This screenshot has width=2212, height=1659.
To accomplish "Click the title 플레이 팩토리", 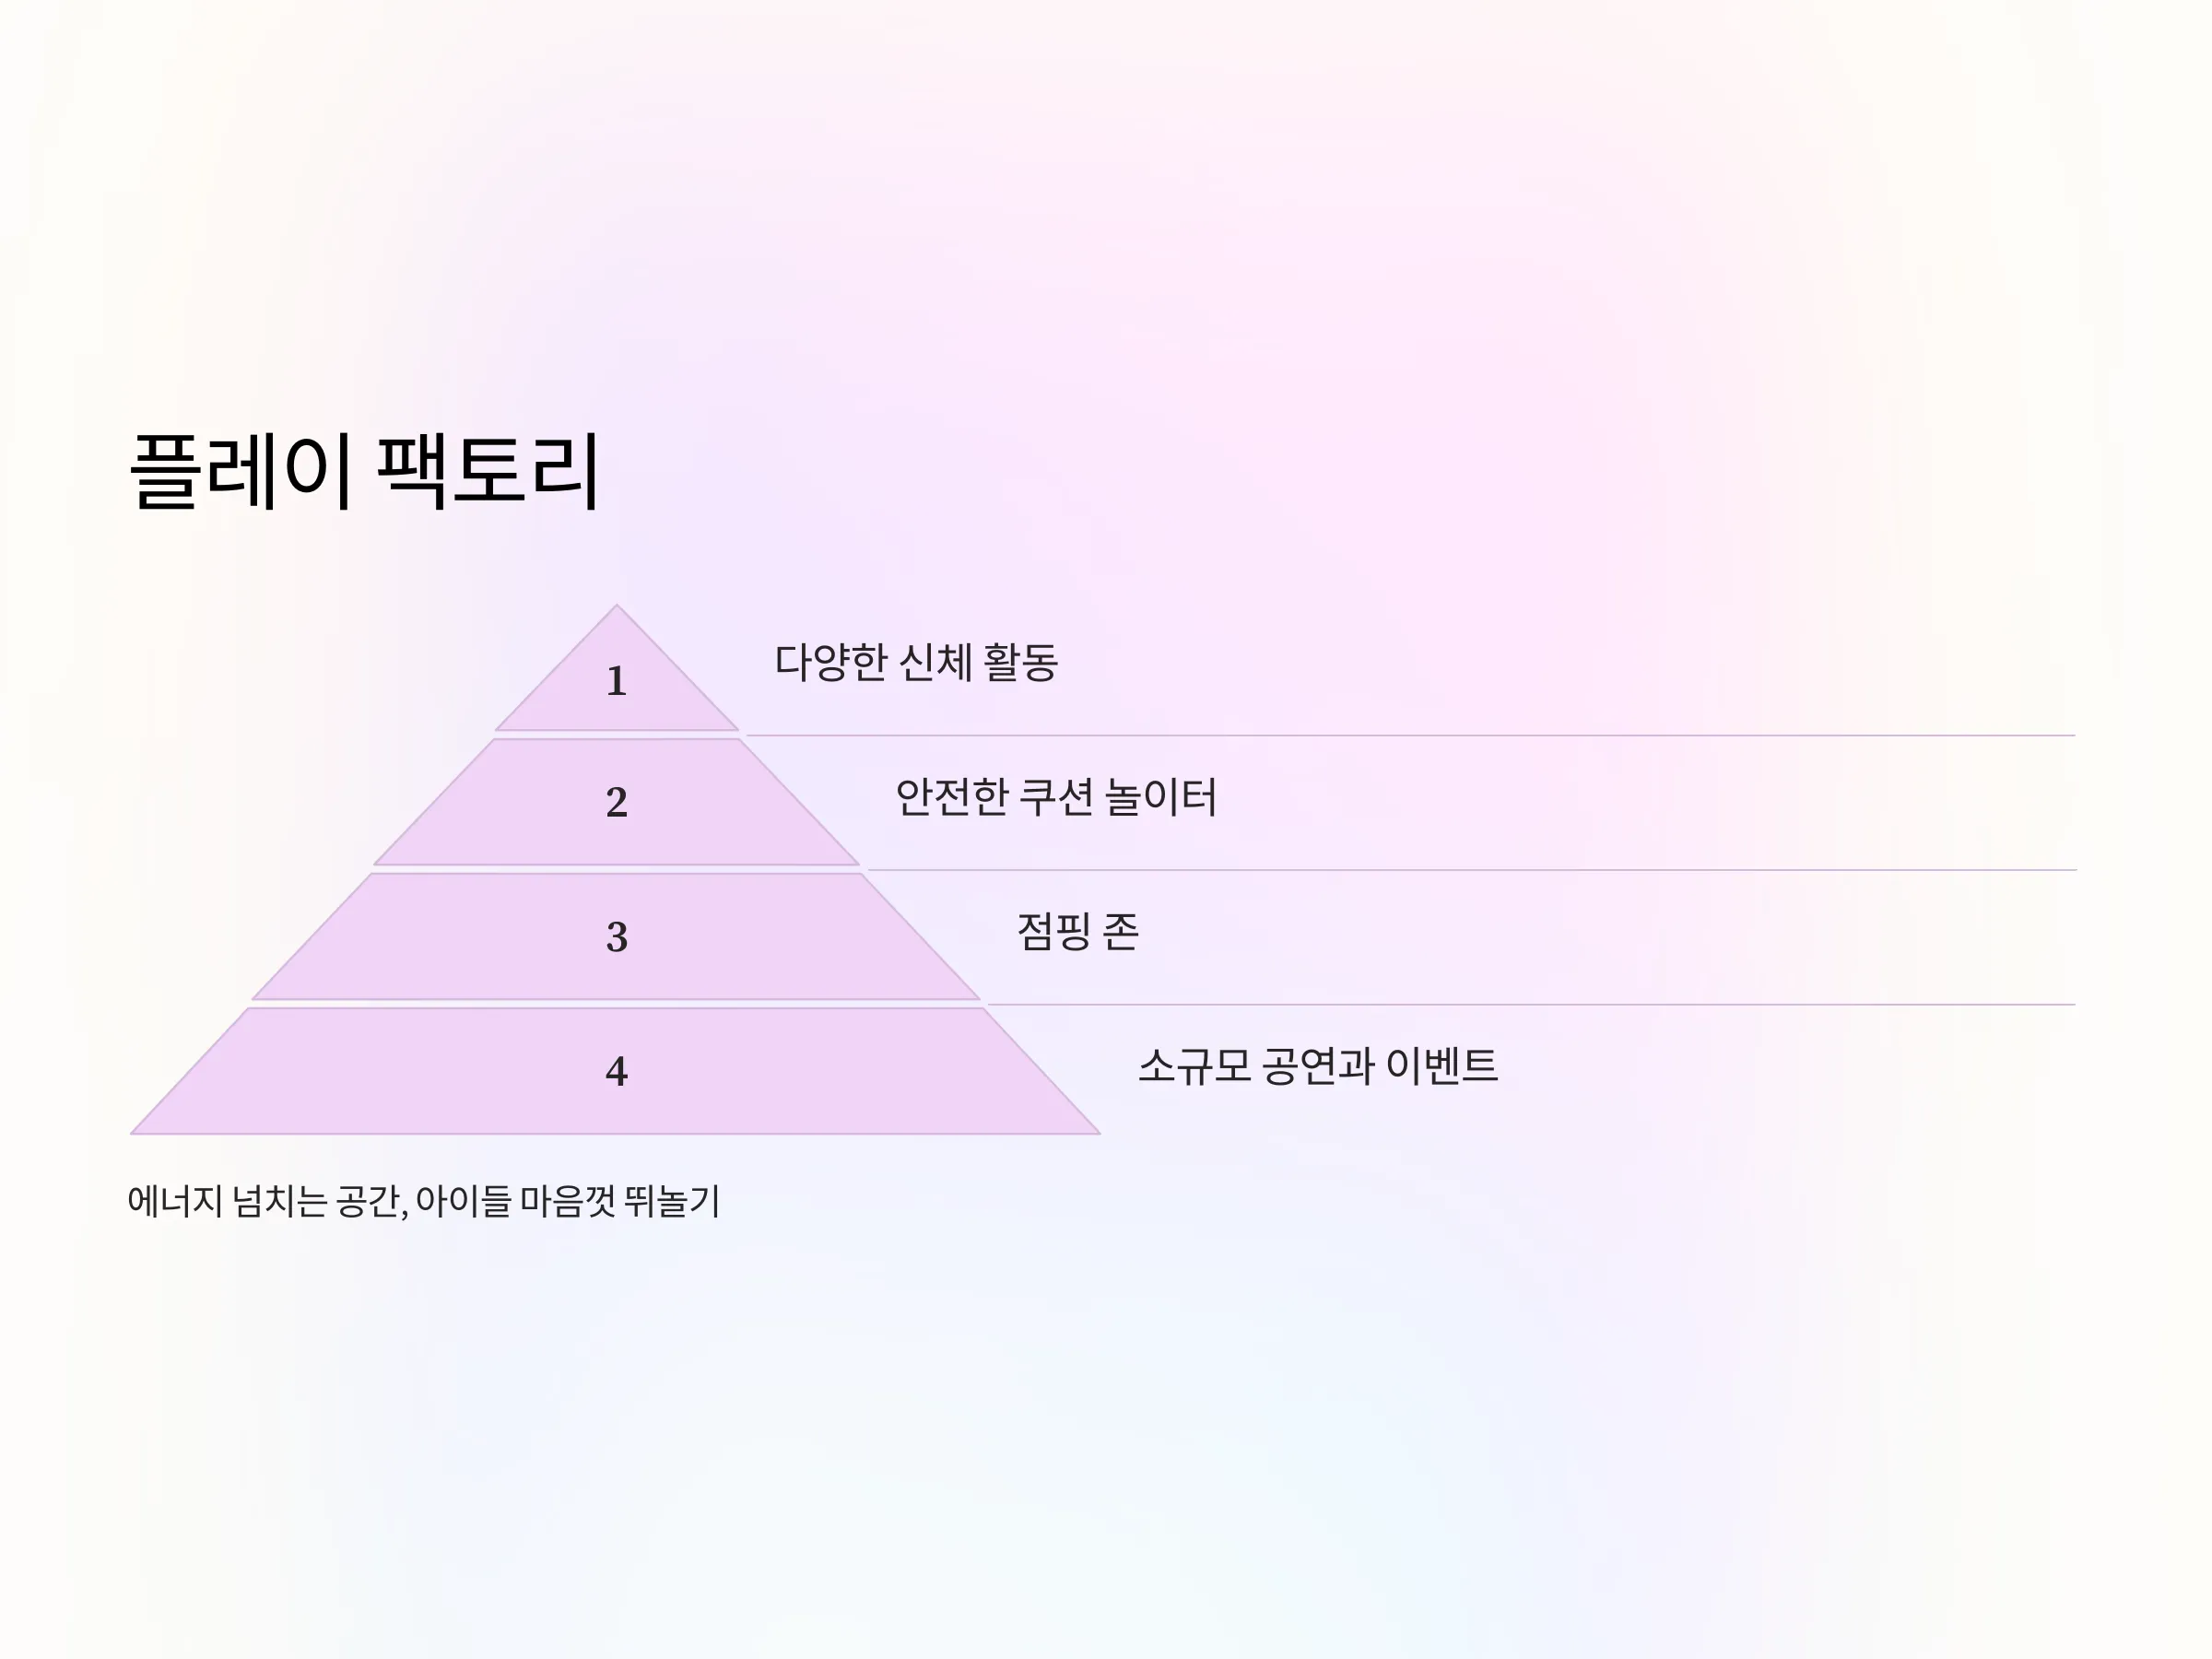I will 365,471.
